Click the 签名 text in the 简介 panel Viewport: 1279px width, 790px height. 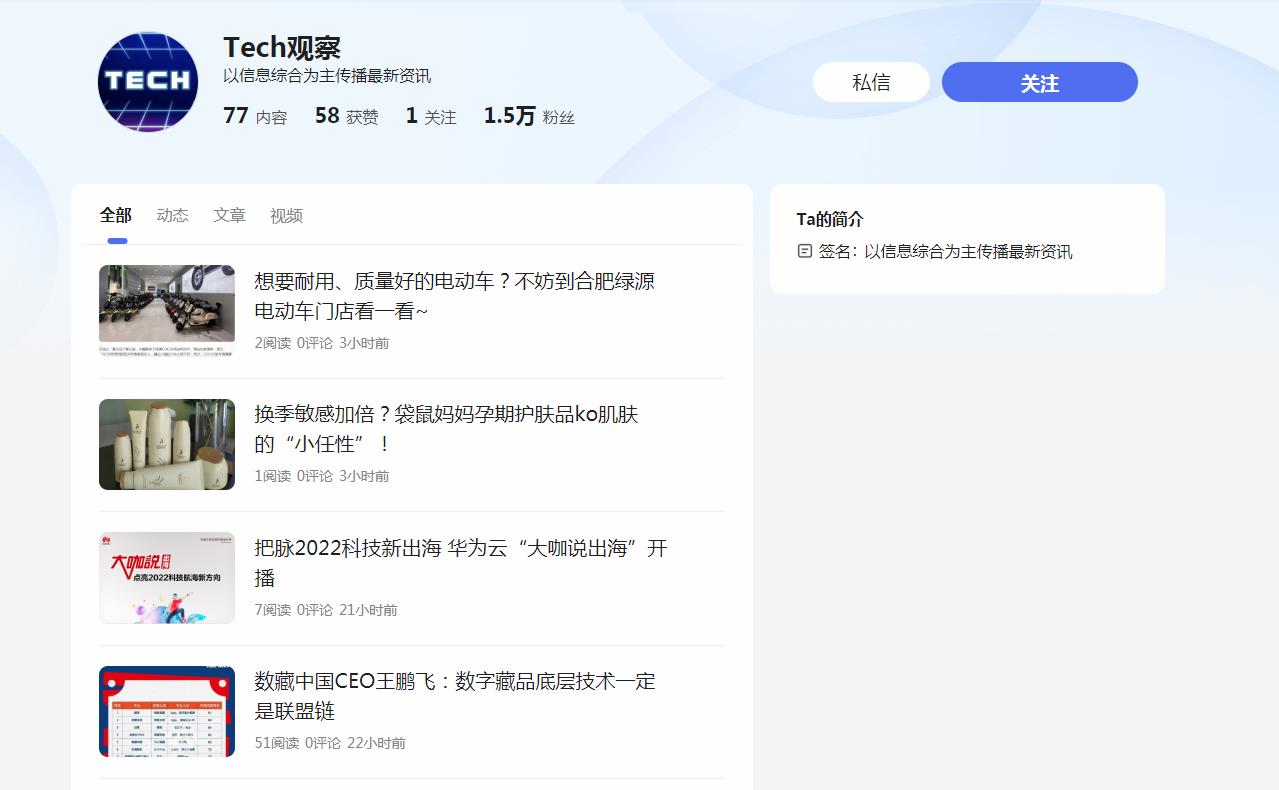tap(945, 251)
